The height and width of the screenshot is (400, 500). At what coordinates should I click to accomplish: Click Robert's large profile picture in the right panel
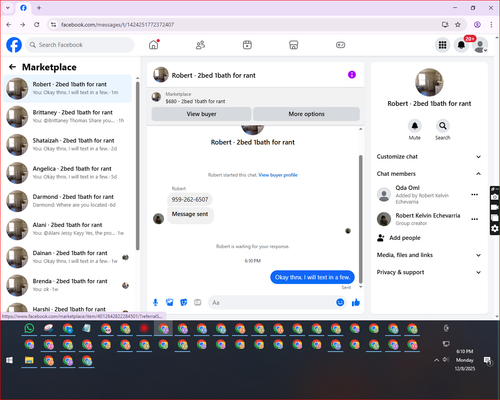click(x=429, y=82)
